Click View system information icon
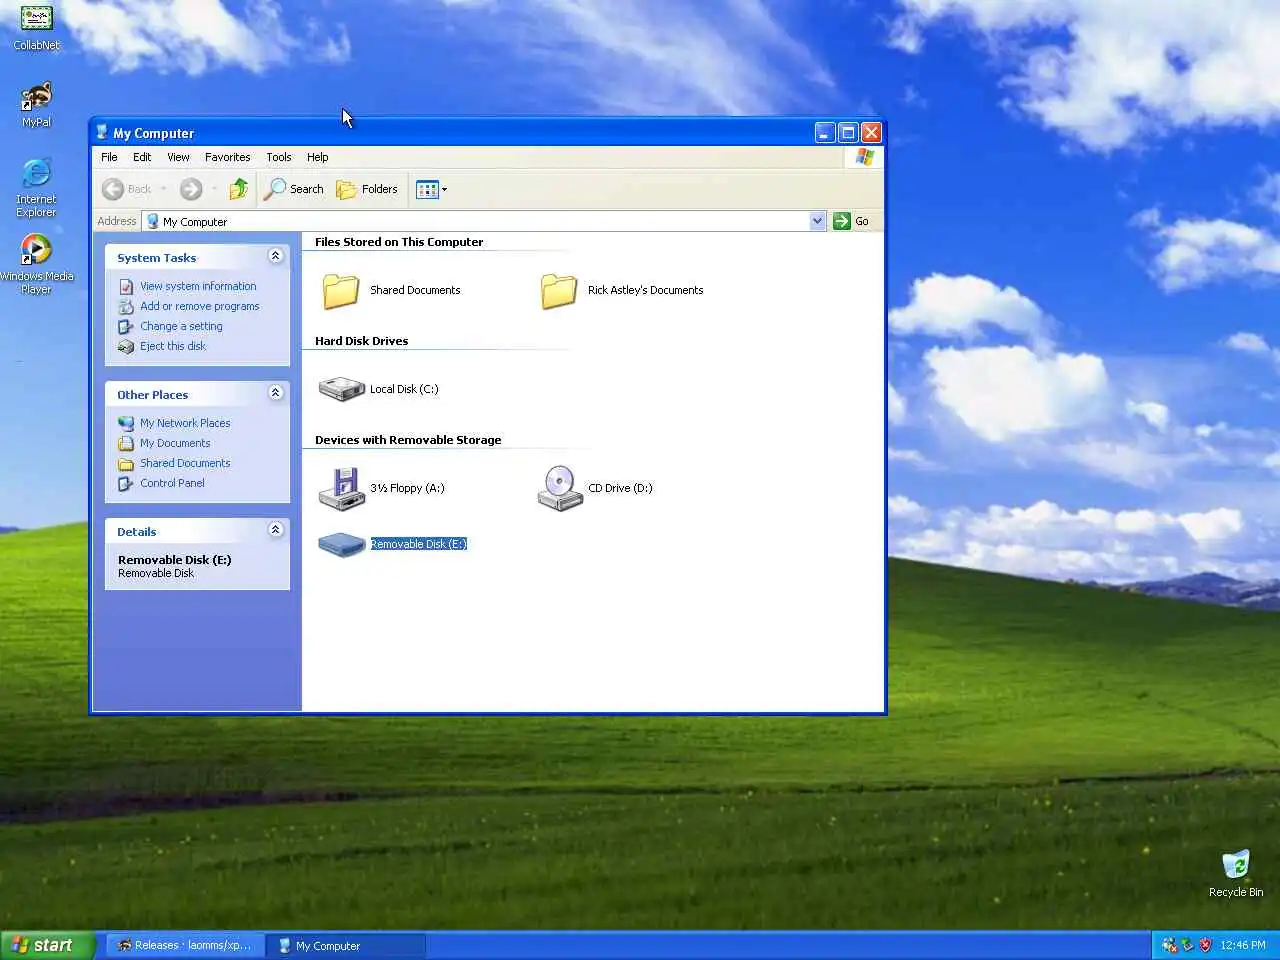1280x960 pixels. tap(126, 286)
